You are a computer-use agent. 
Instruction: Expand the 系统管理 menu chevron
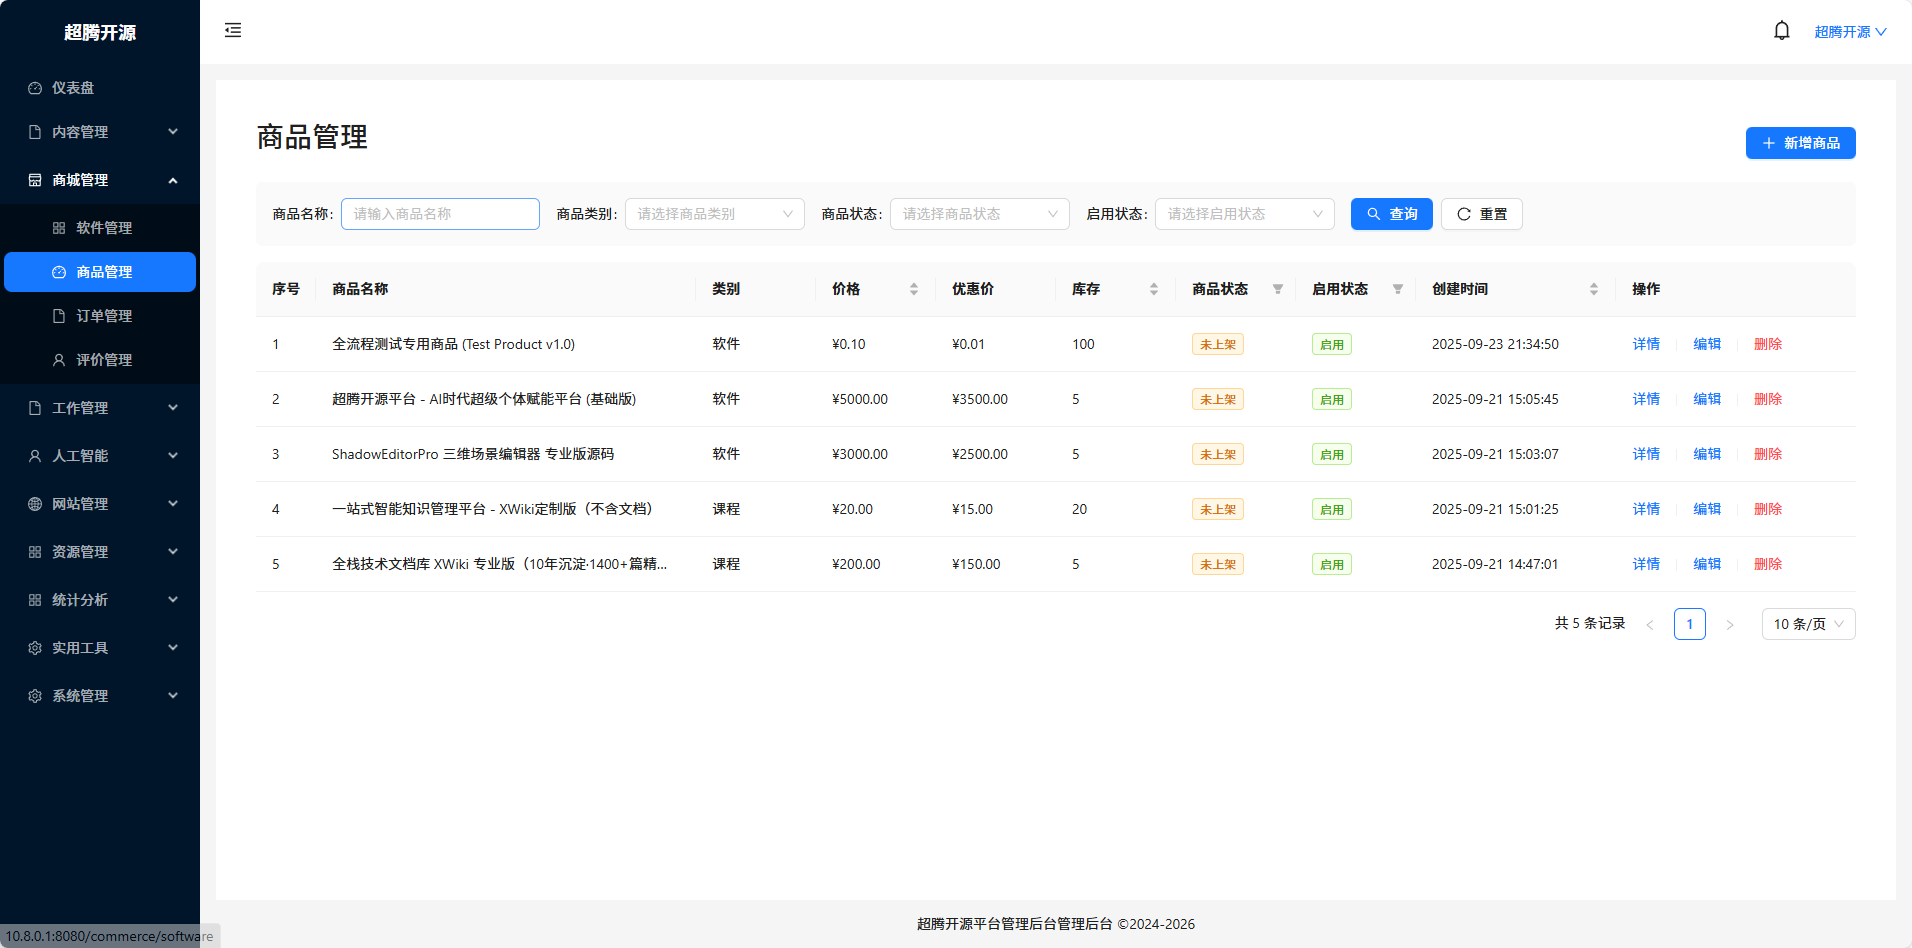click(172, 695)
